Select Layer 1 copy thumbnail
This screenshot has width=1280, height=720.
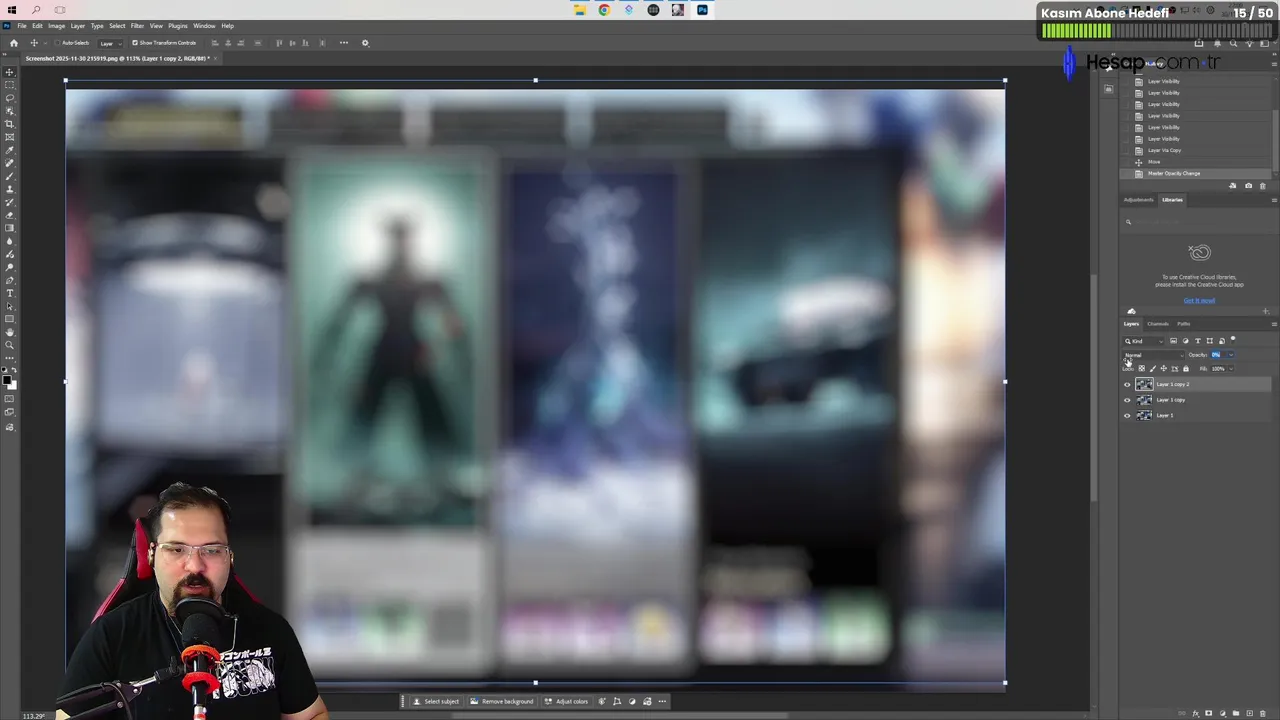tap(1144, 400)
